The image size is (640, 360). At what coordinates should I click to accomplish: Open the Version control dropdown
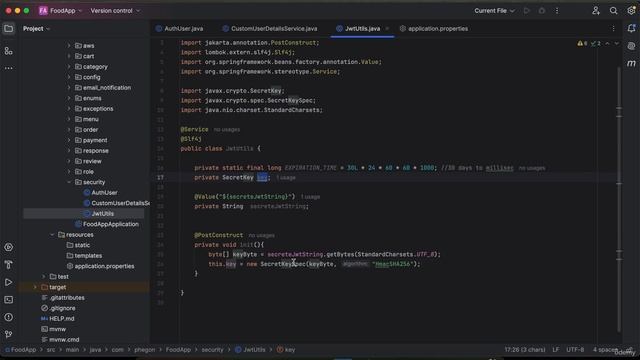[x=115, y=11]
